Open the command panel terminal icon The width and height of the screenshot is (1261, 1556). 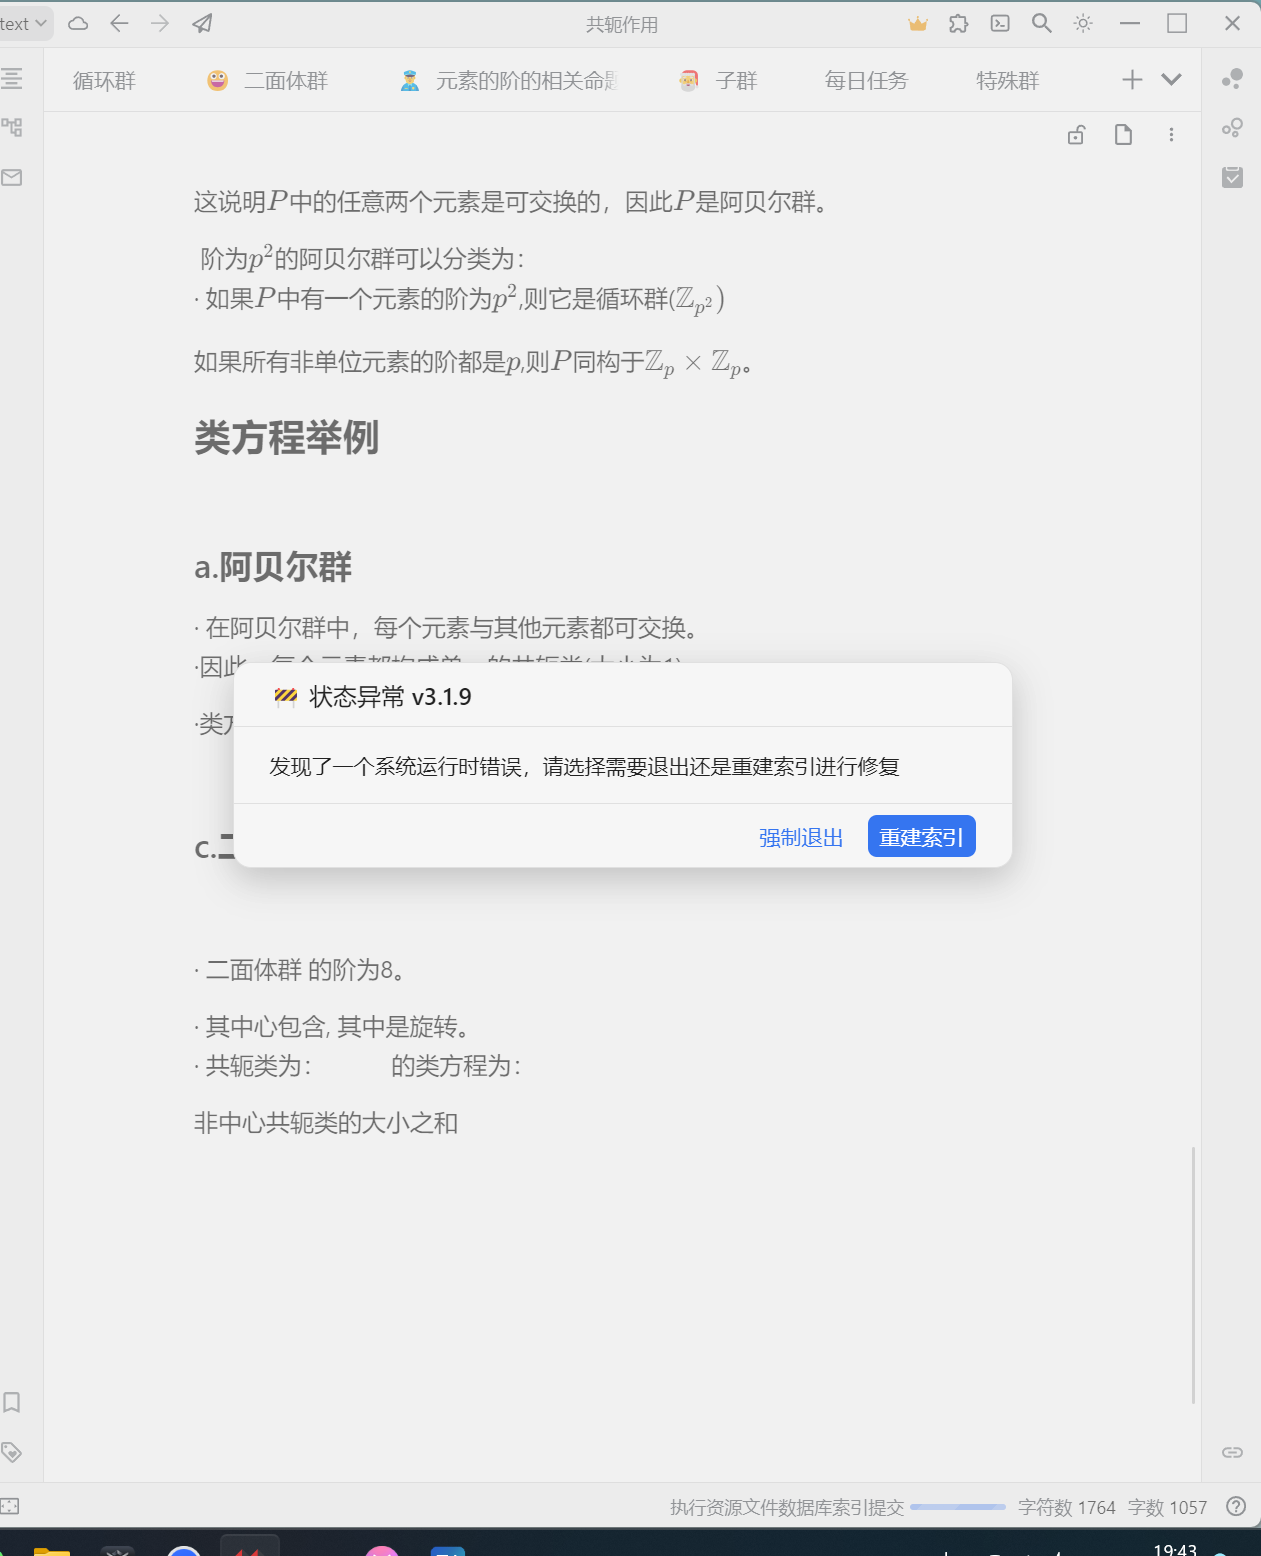(1000, 23)
